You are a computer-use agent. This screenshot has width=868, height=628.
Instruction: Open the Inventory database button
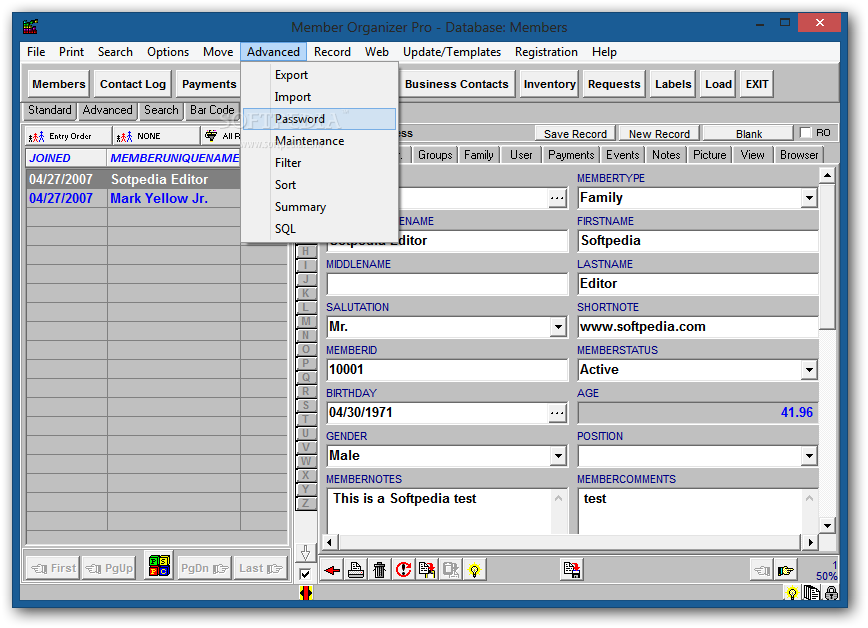[549, 84]
